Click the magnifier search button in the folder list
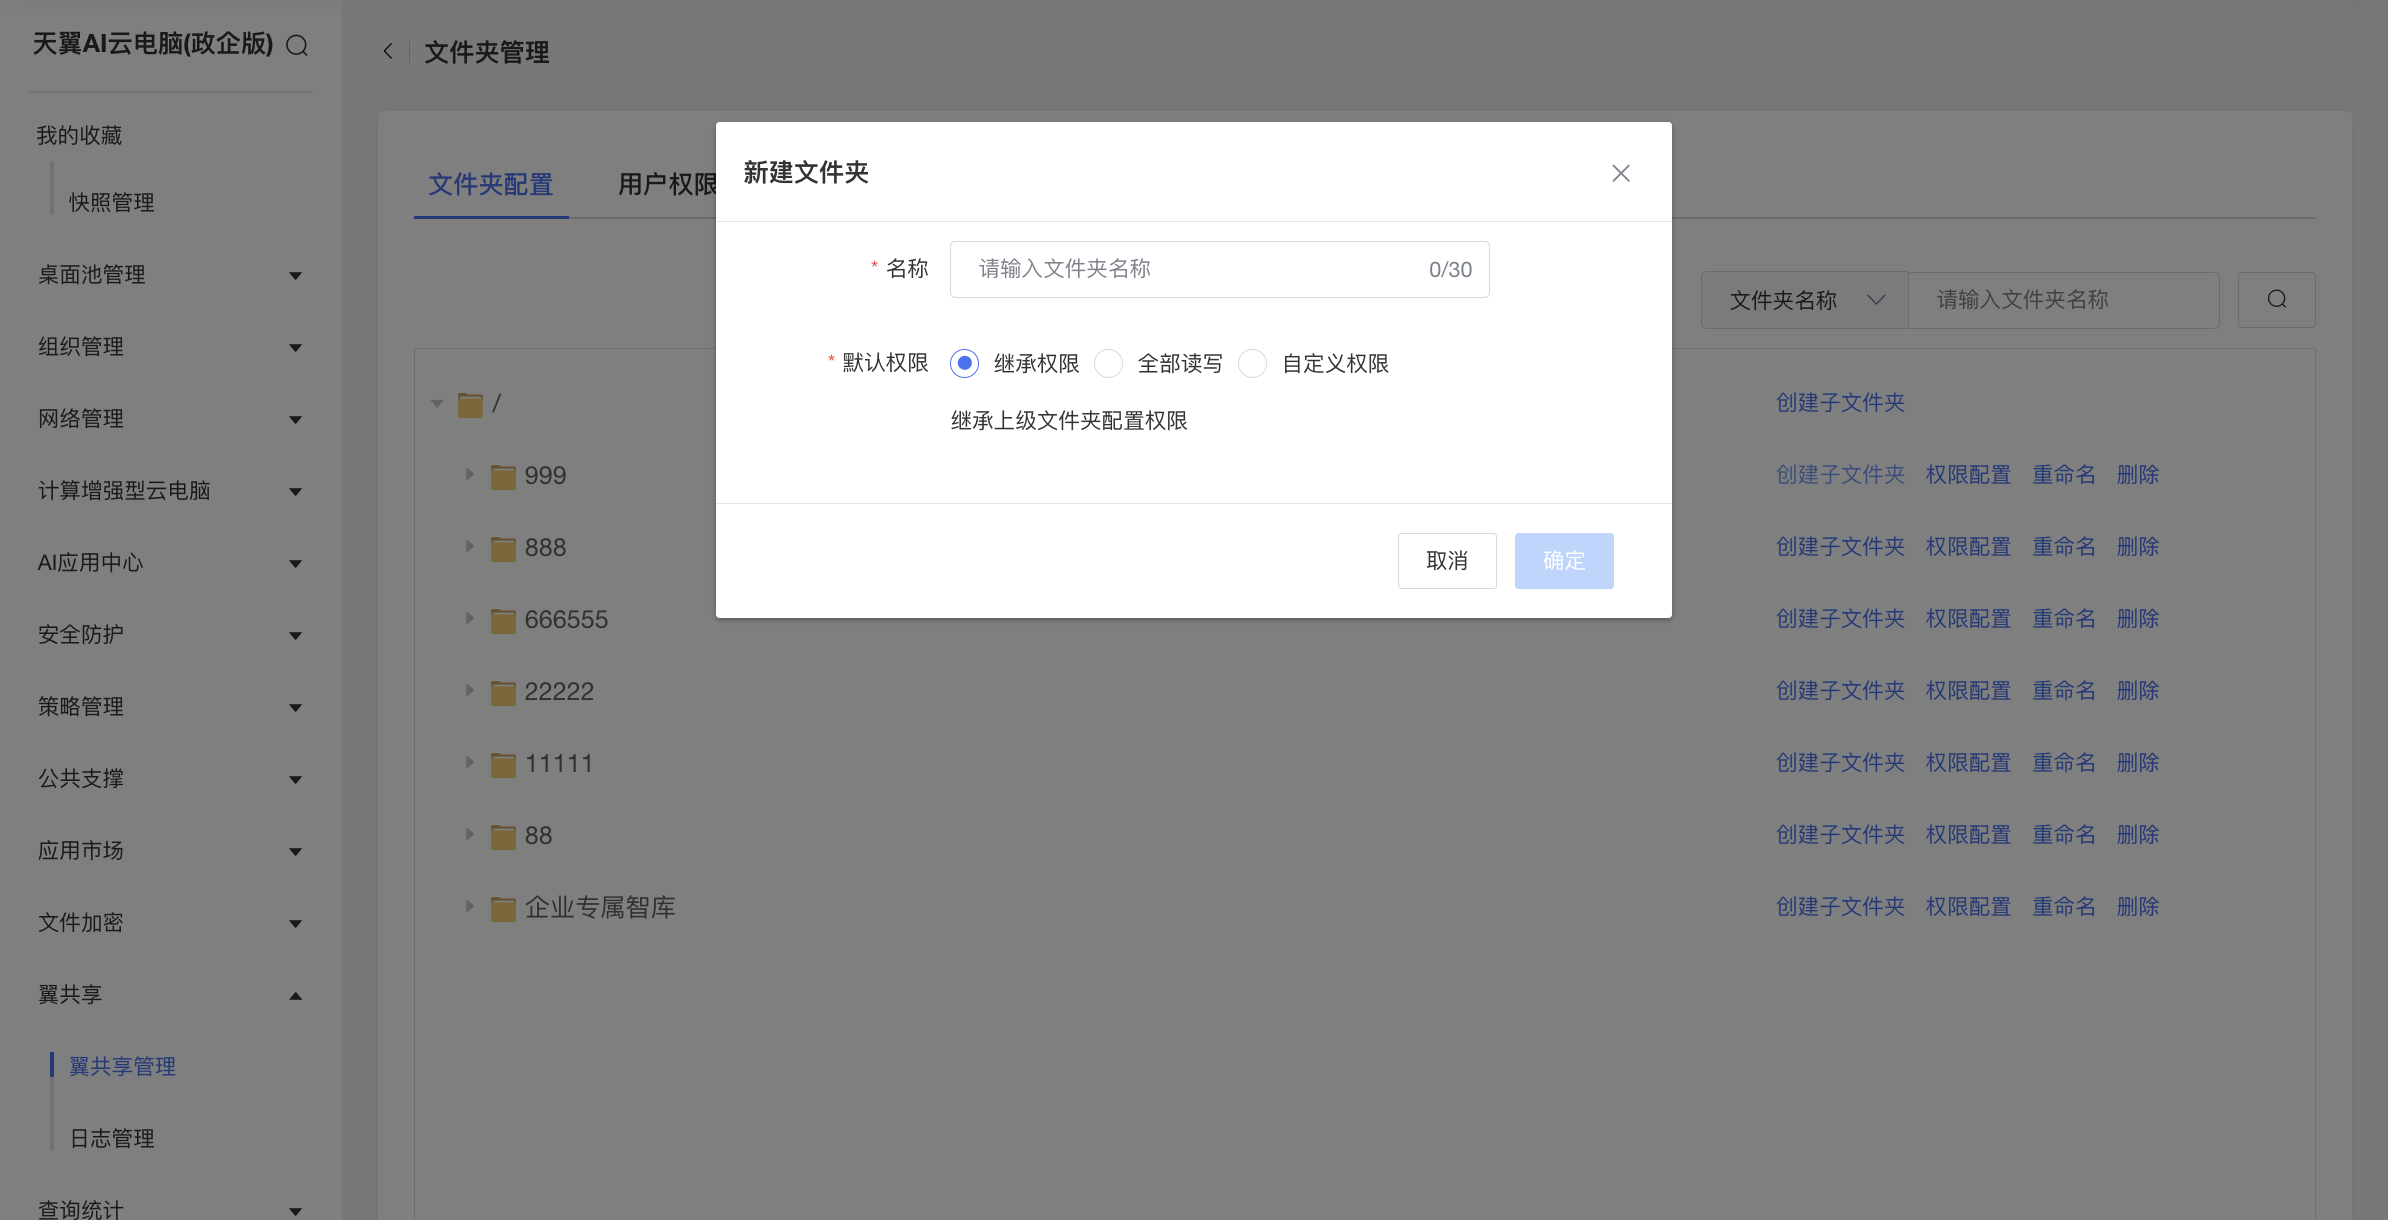 point(2276,300)
